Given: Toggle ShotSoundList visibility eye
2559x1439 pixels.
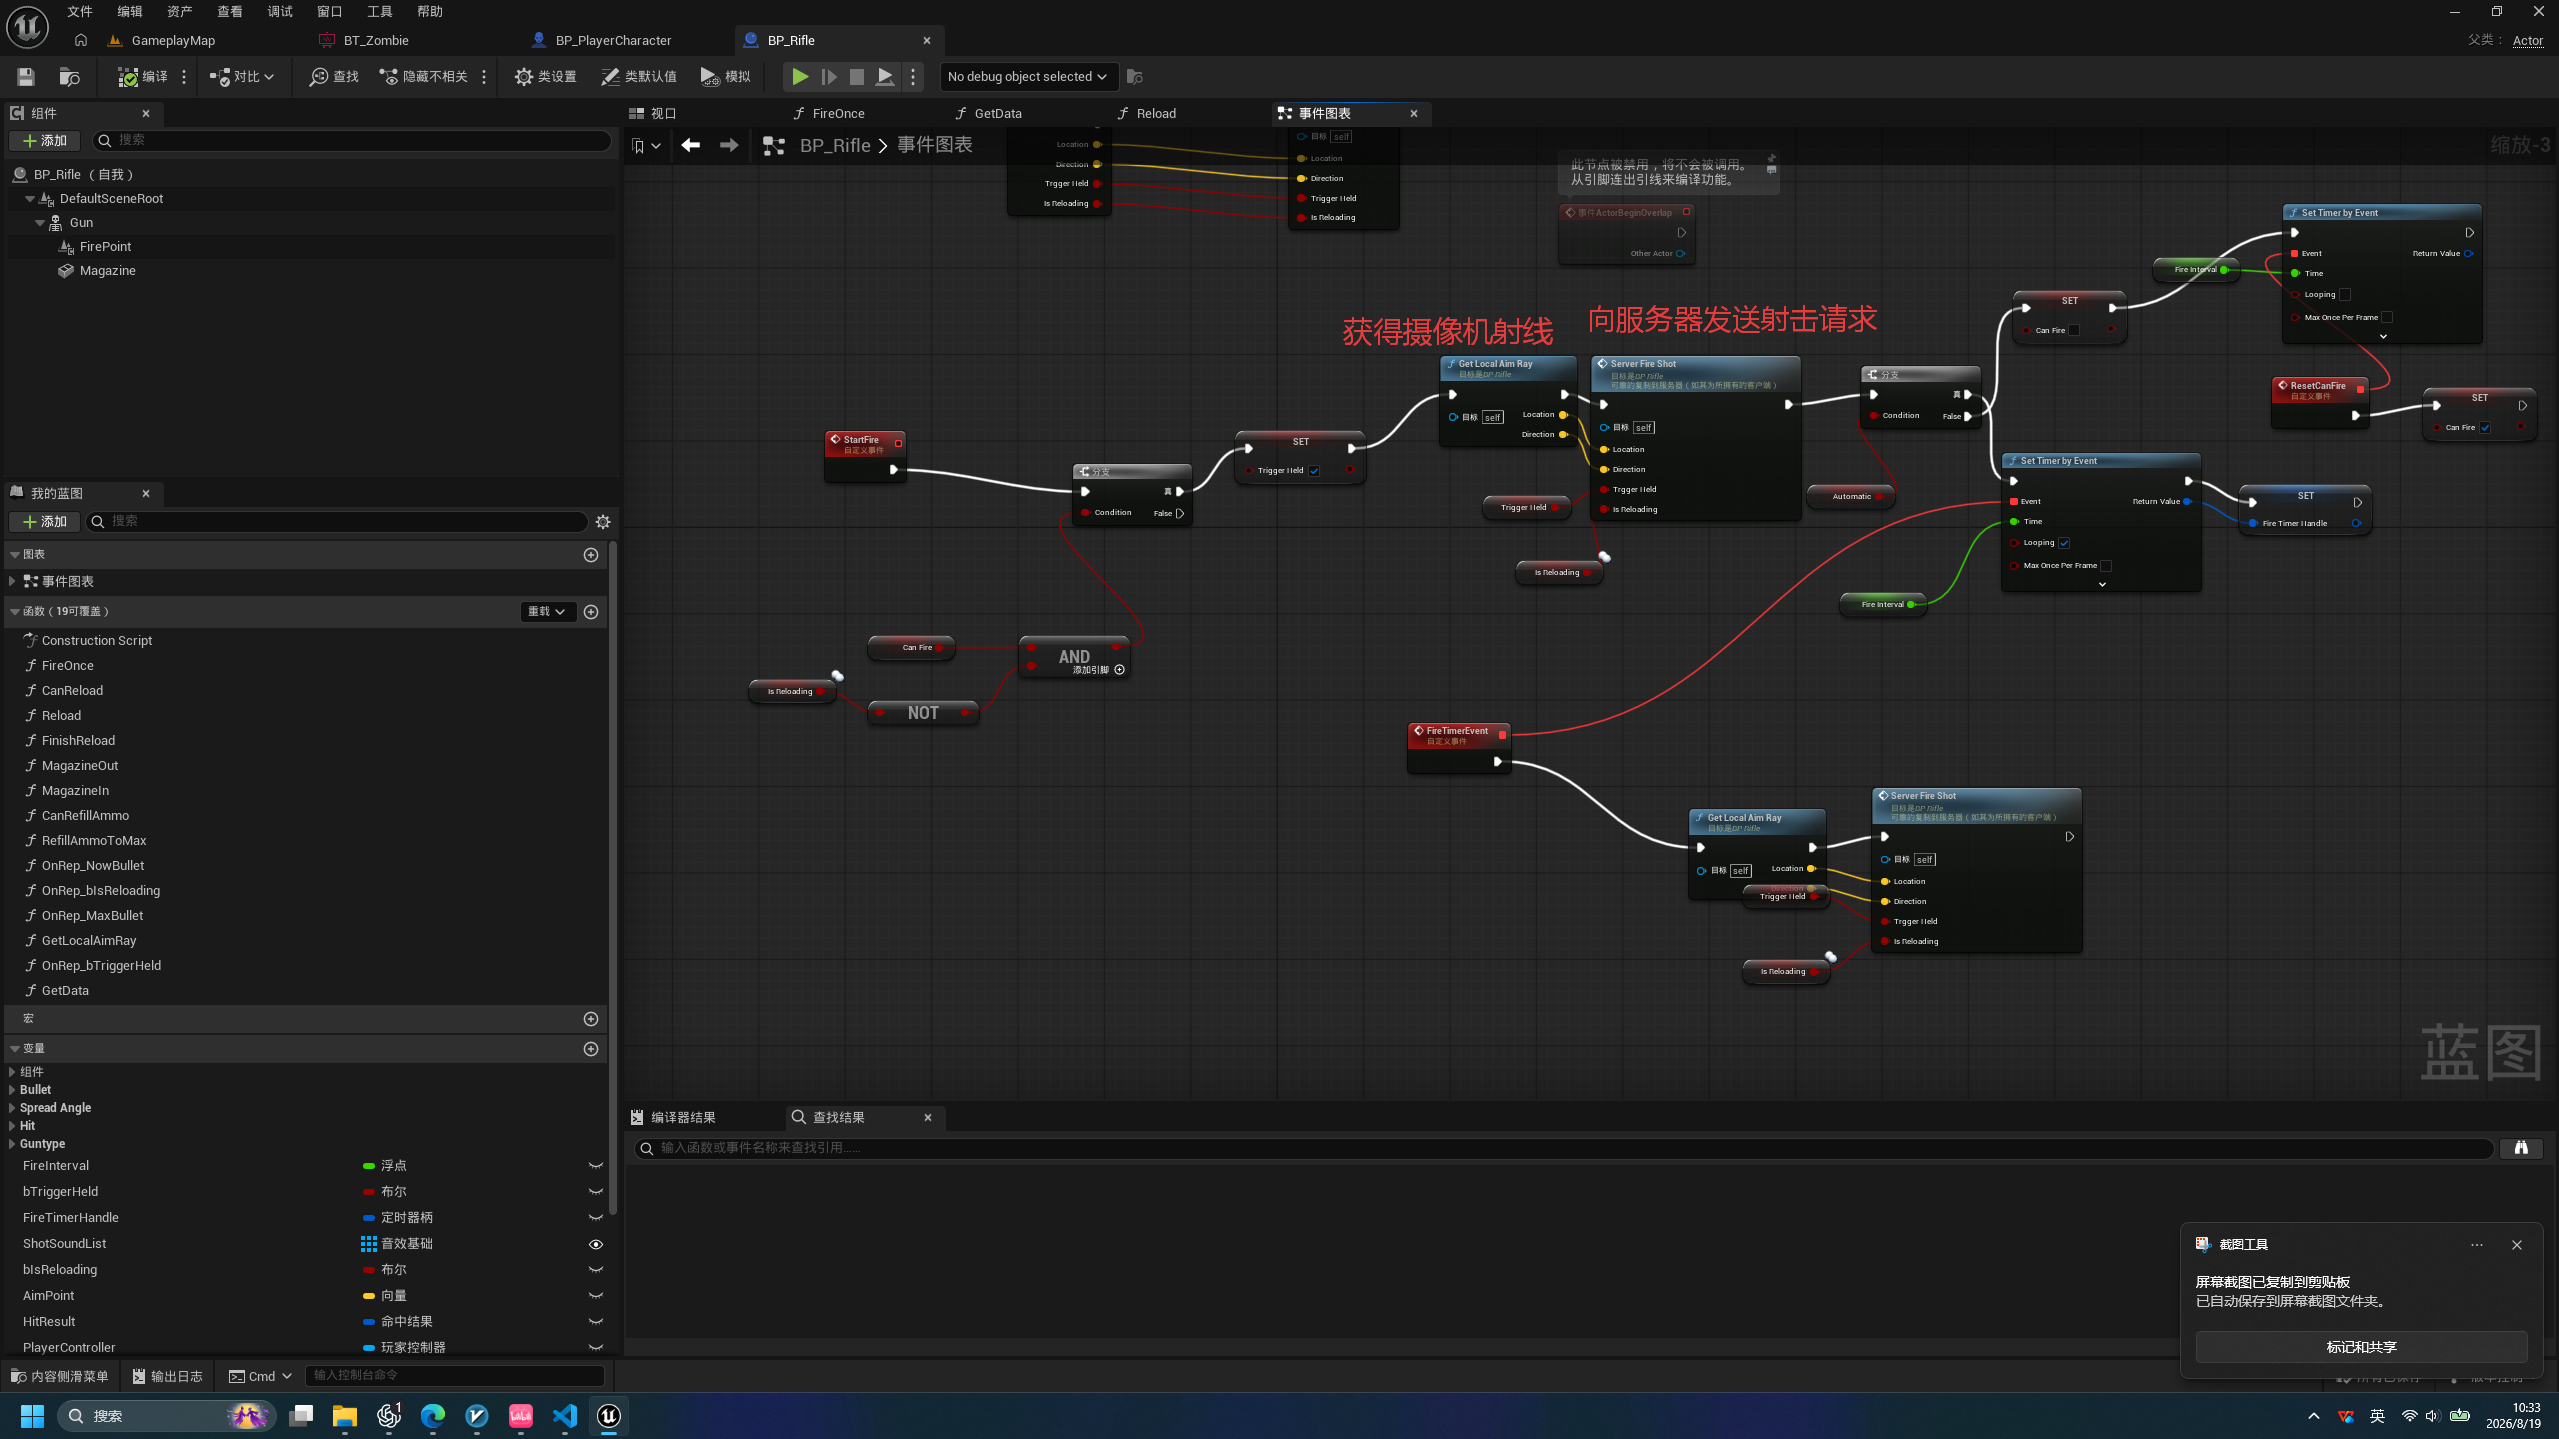Looking at the screenshot, I should [x=596, y=1244].
